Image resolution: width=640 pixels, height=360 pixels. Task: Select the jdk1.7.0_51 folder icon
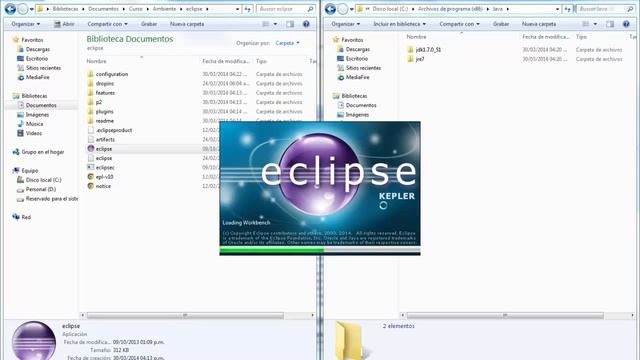pos(411,49)
